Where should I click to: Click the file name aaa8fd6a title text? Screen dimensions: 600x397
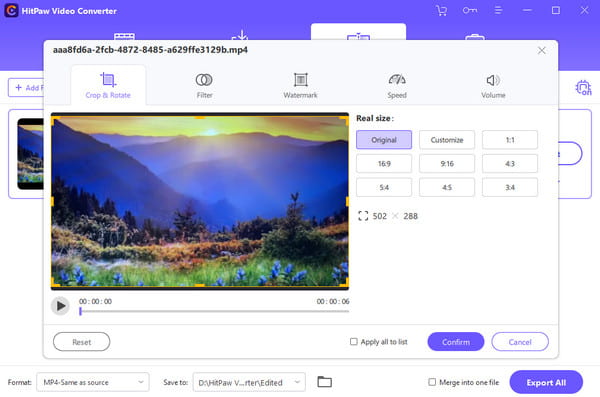click(150, 50)
